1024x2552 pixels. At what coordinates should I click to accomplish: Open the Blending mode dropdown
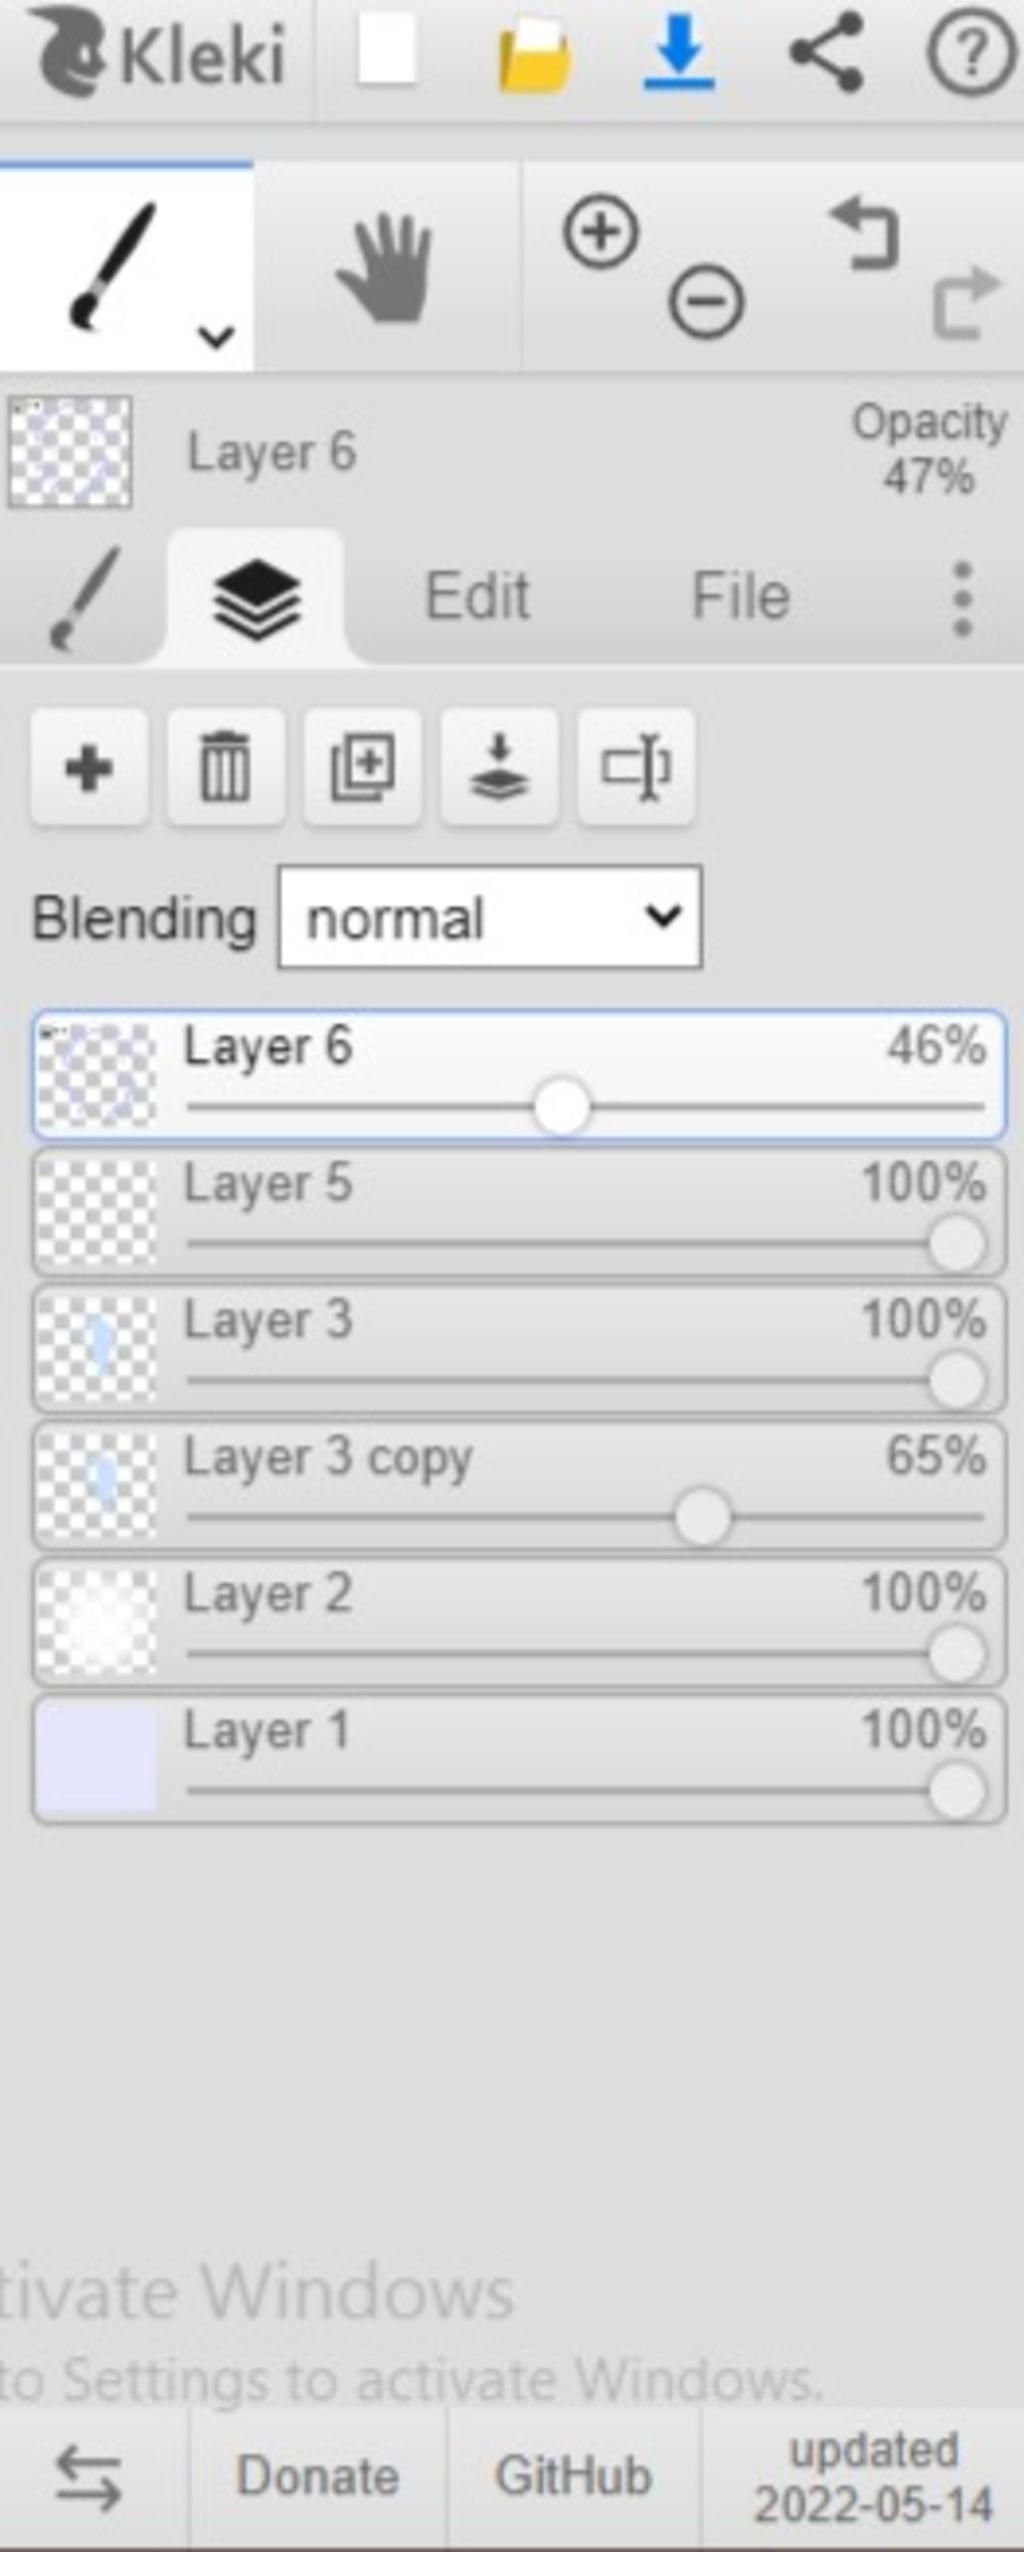pos(490,918)
